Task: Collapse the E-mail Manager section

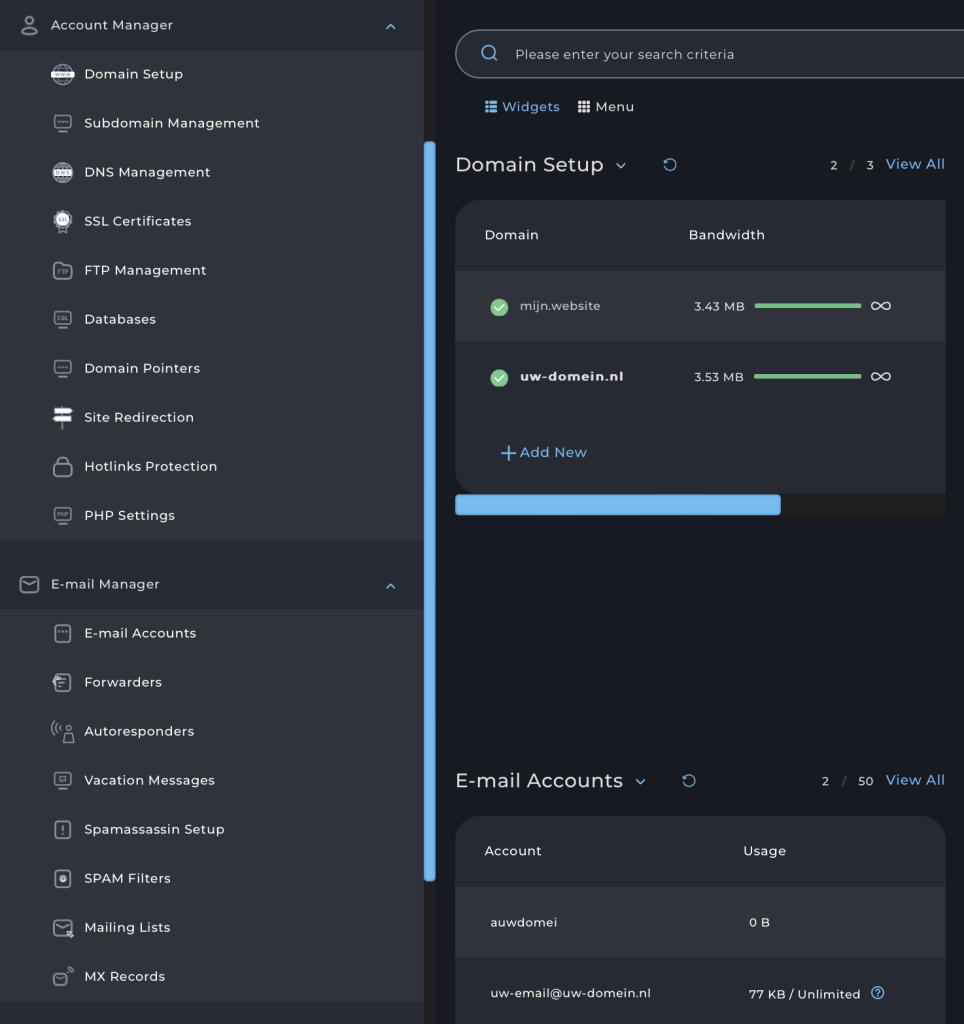Action: [x=390, y=585]
